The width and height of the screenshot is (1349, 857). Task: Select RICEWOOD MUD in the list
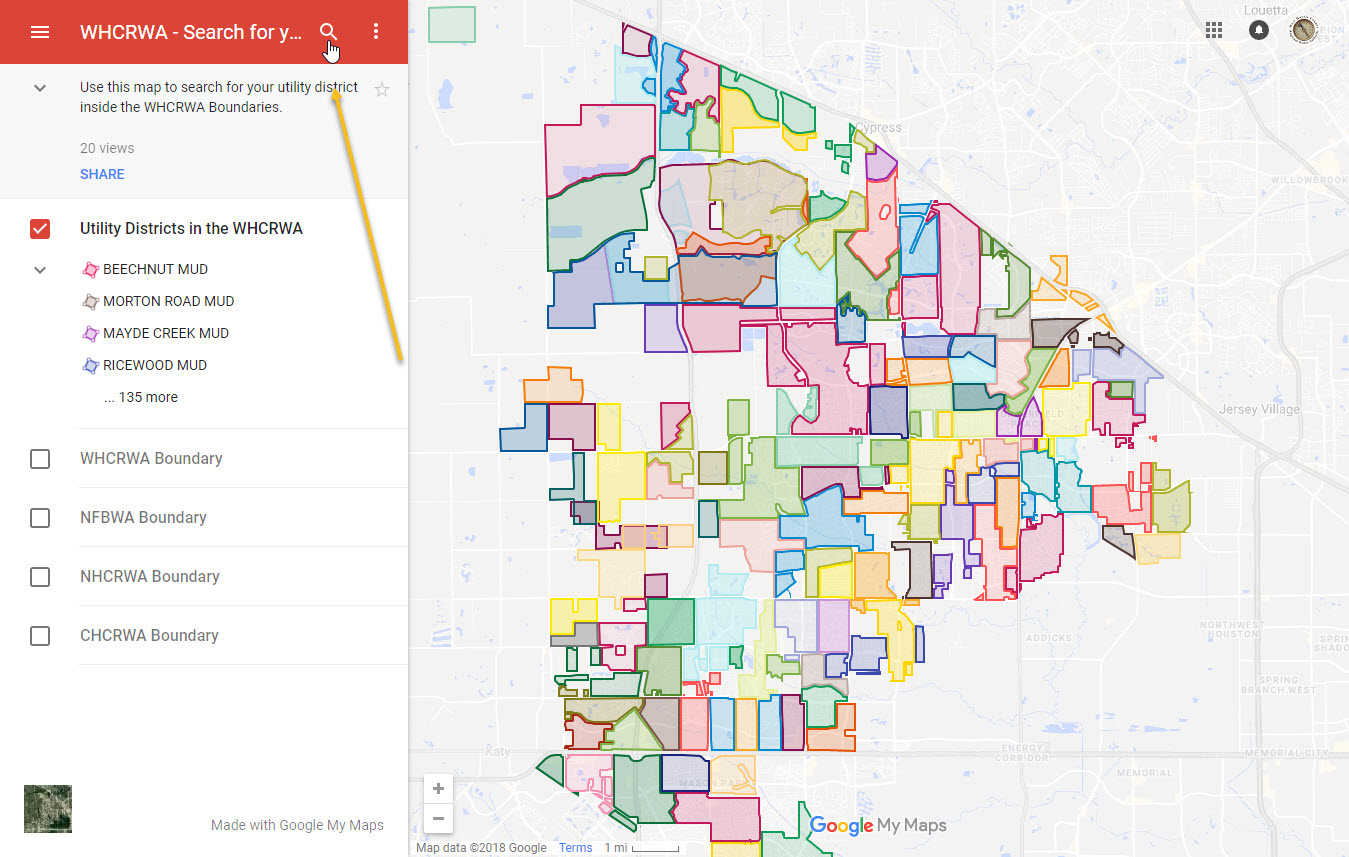click(x=155, y=365)
